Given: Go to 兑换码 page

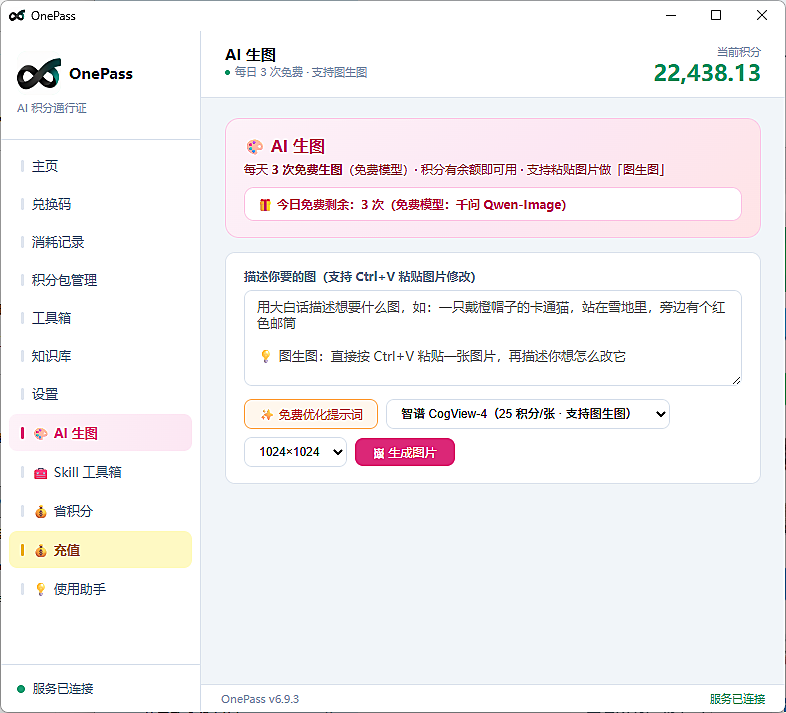Looking at the screenshot, I should click(51, 204).
